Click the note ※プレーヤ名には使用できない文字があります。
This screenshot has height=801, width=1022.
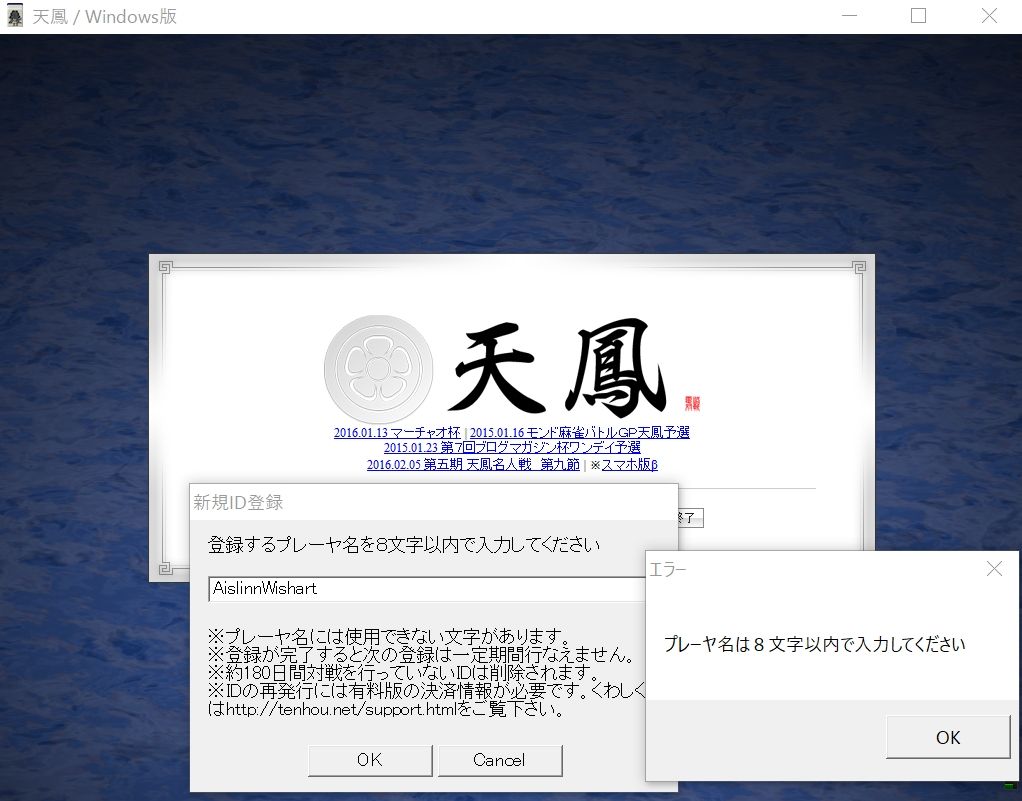(390, 635)
